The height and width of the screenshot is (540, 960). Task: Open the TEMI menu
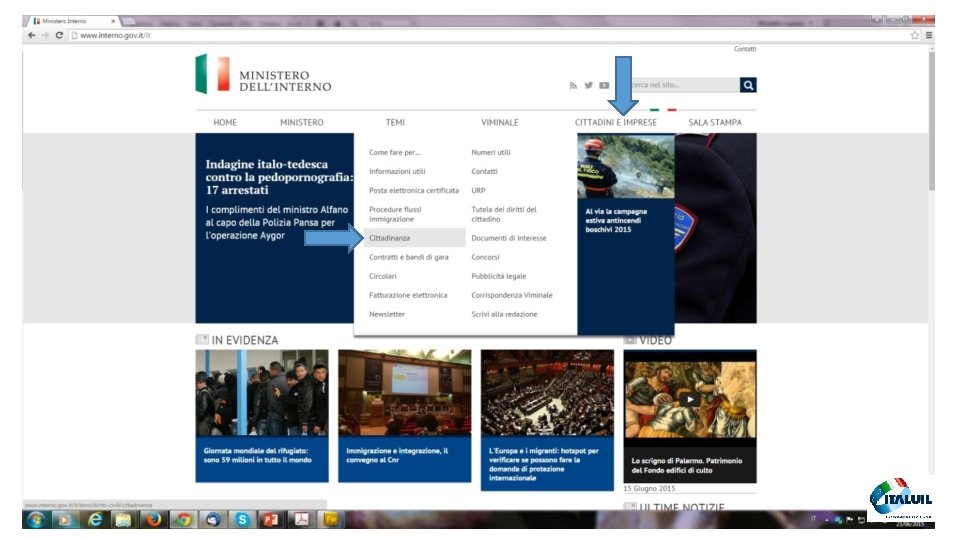[396, 122]
